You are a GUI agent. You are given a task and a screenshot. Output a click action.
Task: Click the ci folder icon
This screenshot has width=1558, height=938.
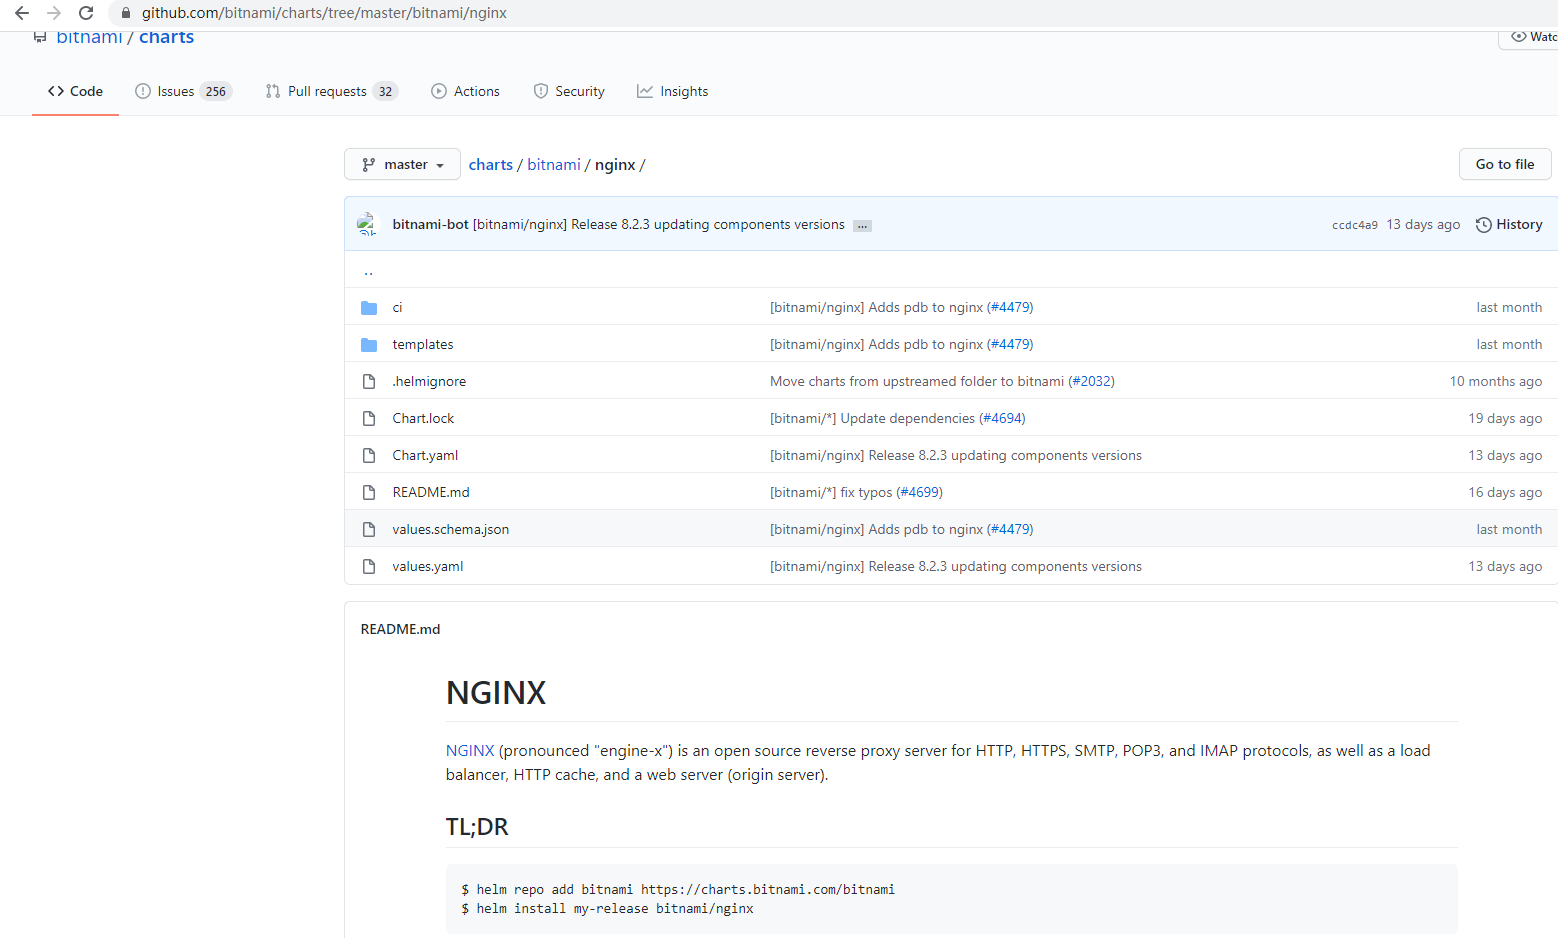click(x=369, y=308)
